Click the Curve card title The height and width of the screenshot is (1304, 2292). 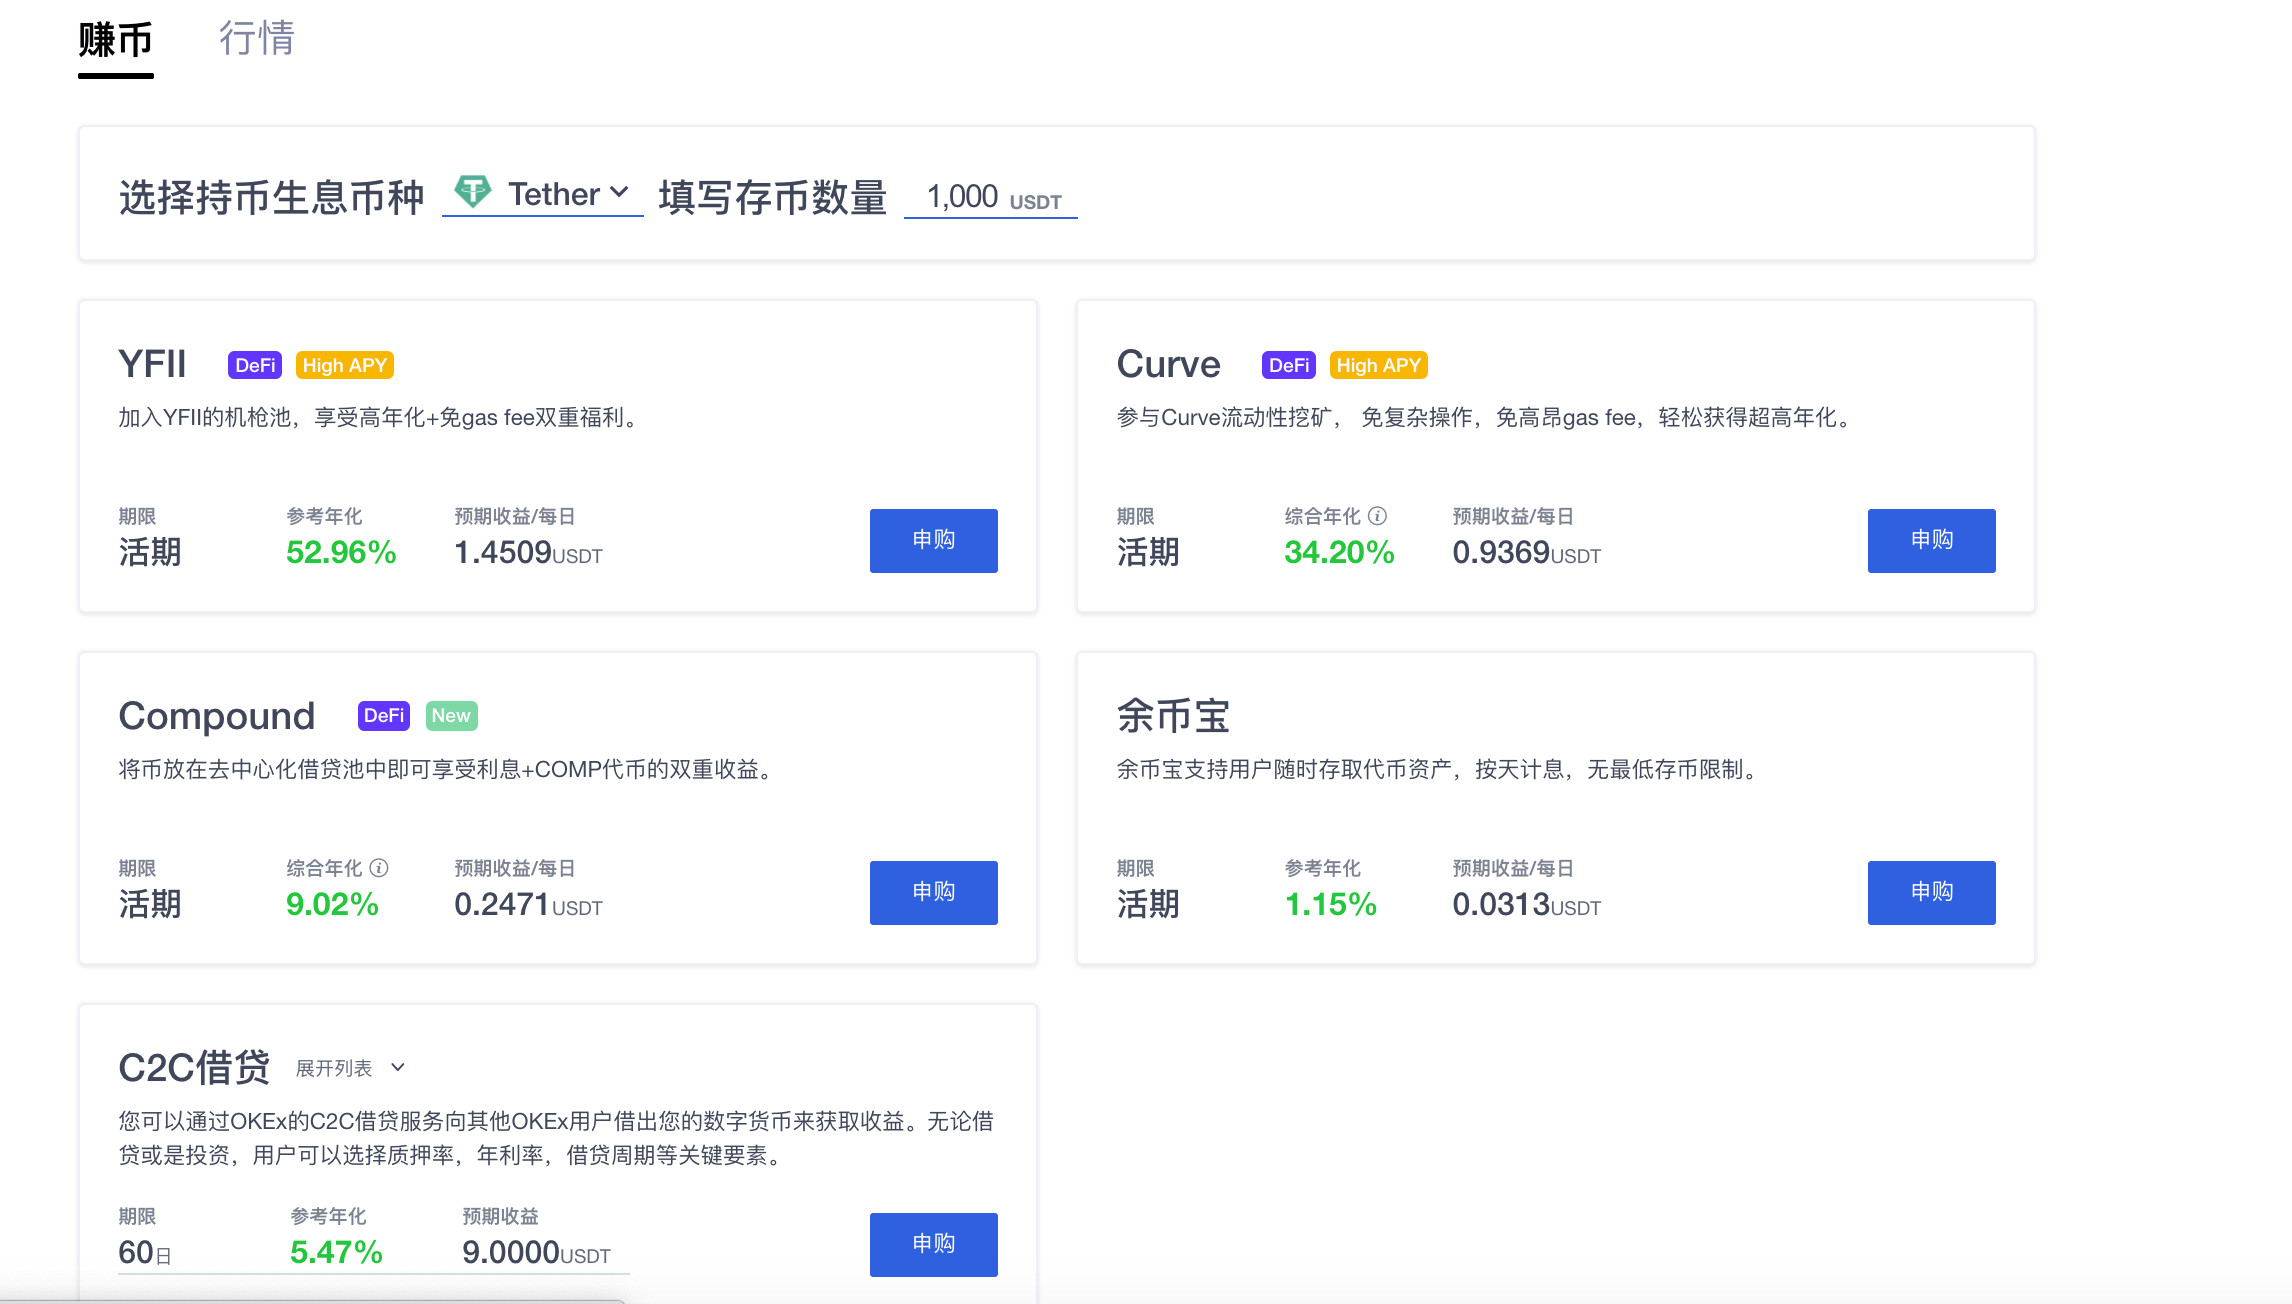pos(1168,364)
